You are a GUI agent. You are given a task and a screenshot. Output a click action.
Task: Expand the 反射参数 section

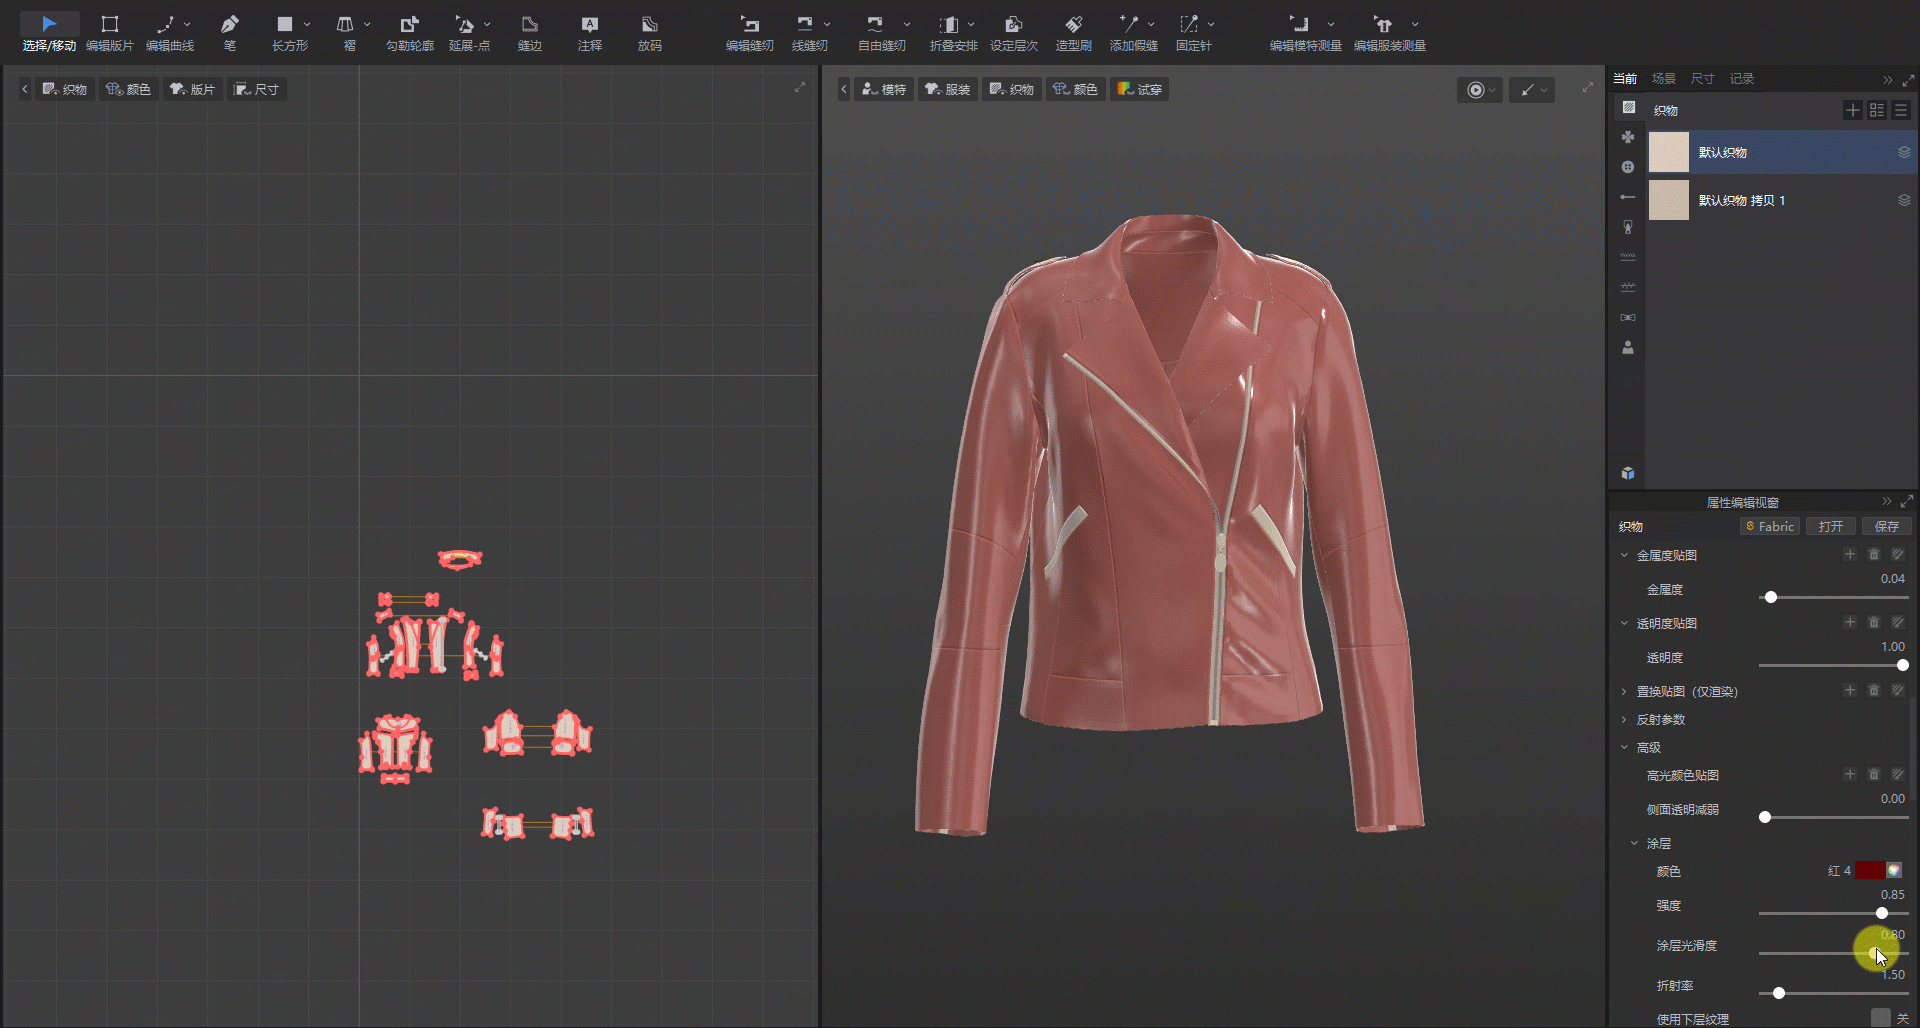click(1624, 719)
